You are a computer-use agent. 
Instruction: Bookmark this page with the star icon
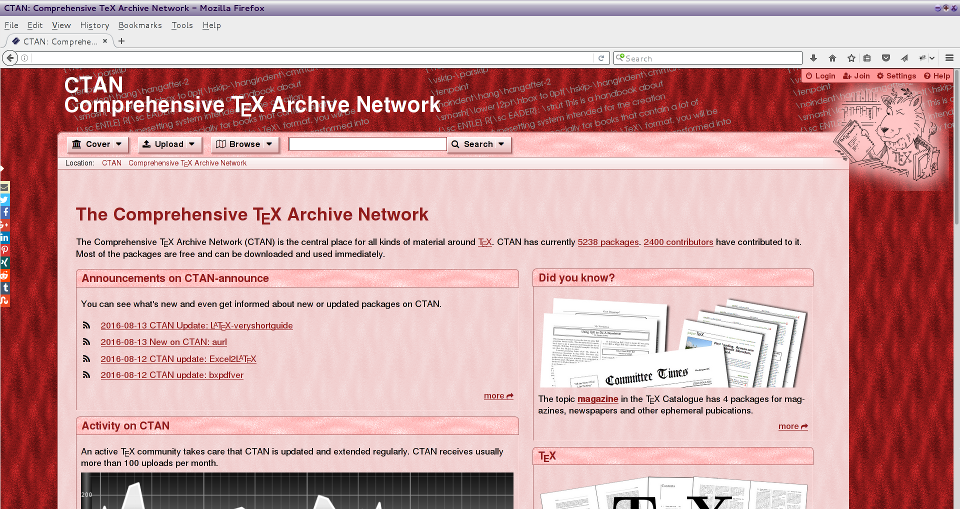(x=850, y=58)
